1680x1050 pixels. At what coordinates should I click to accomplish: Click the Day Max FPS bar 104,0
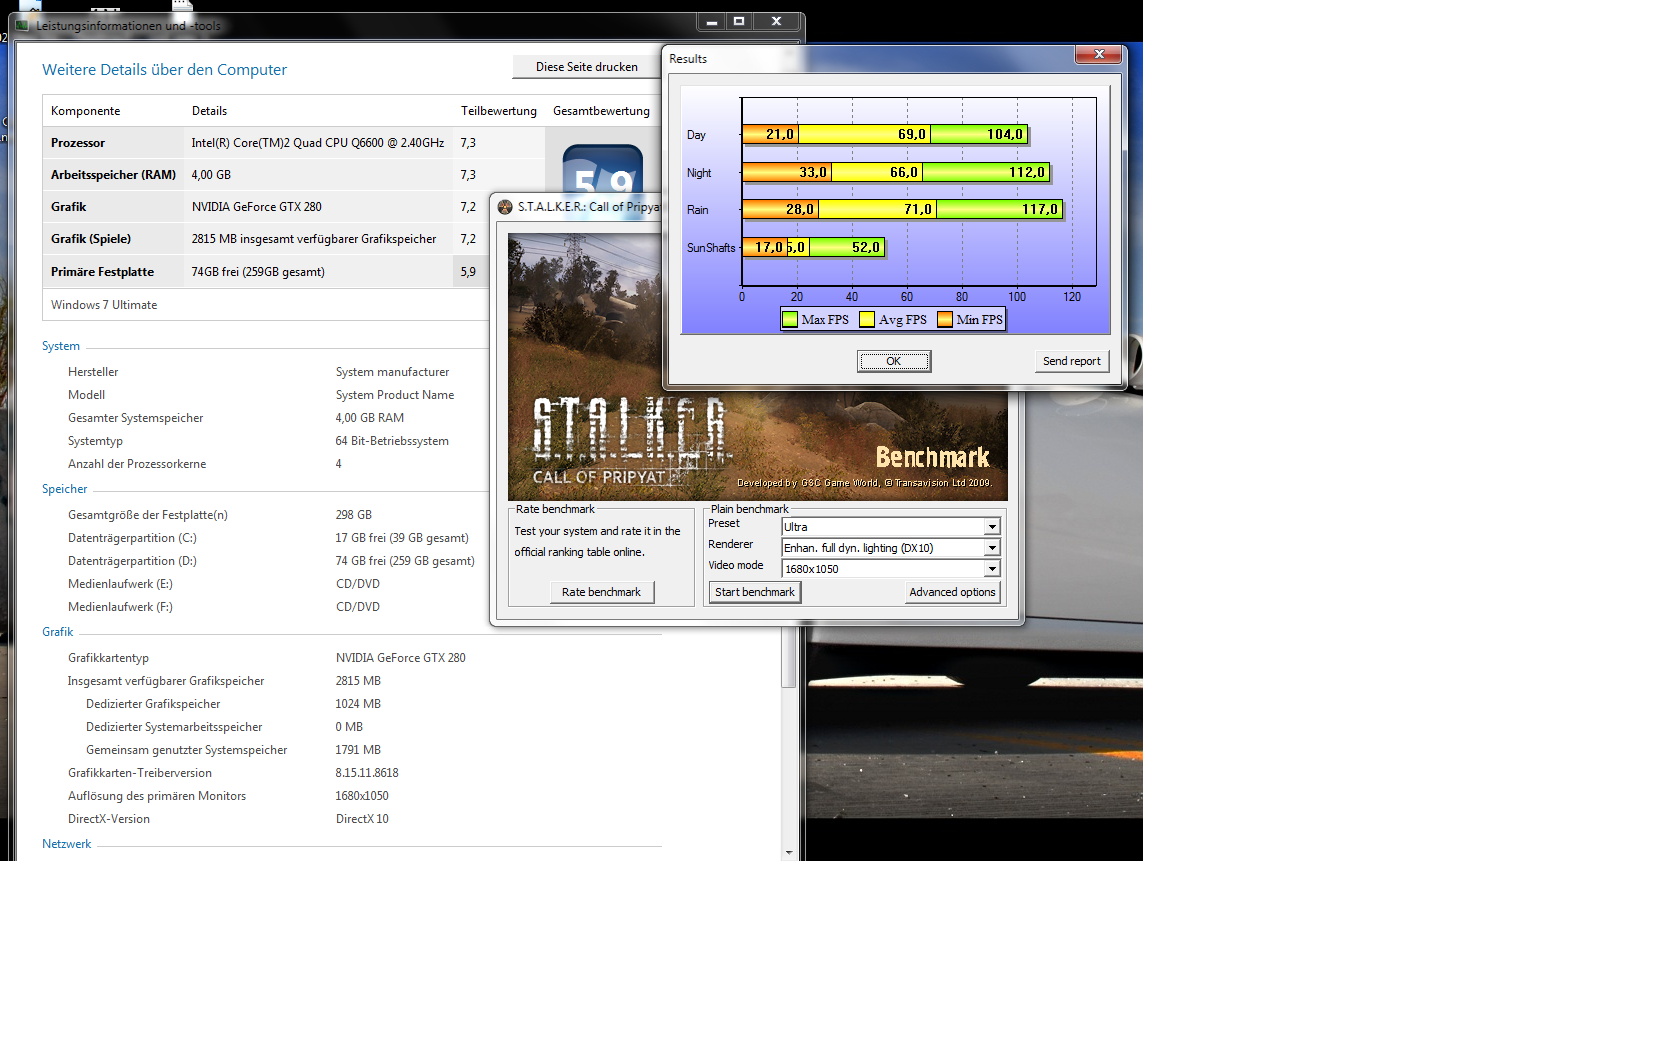point(979,134)
